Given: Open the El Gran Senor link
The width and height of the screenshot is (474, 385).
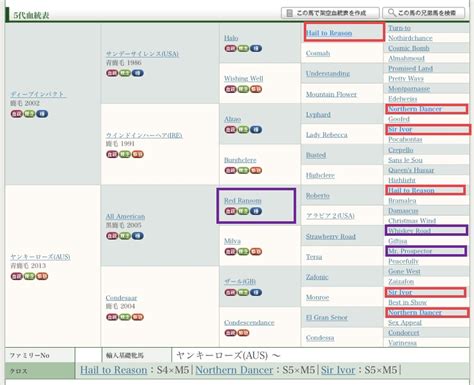Looking at the screenshot, I should (327, 318).
